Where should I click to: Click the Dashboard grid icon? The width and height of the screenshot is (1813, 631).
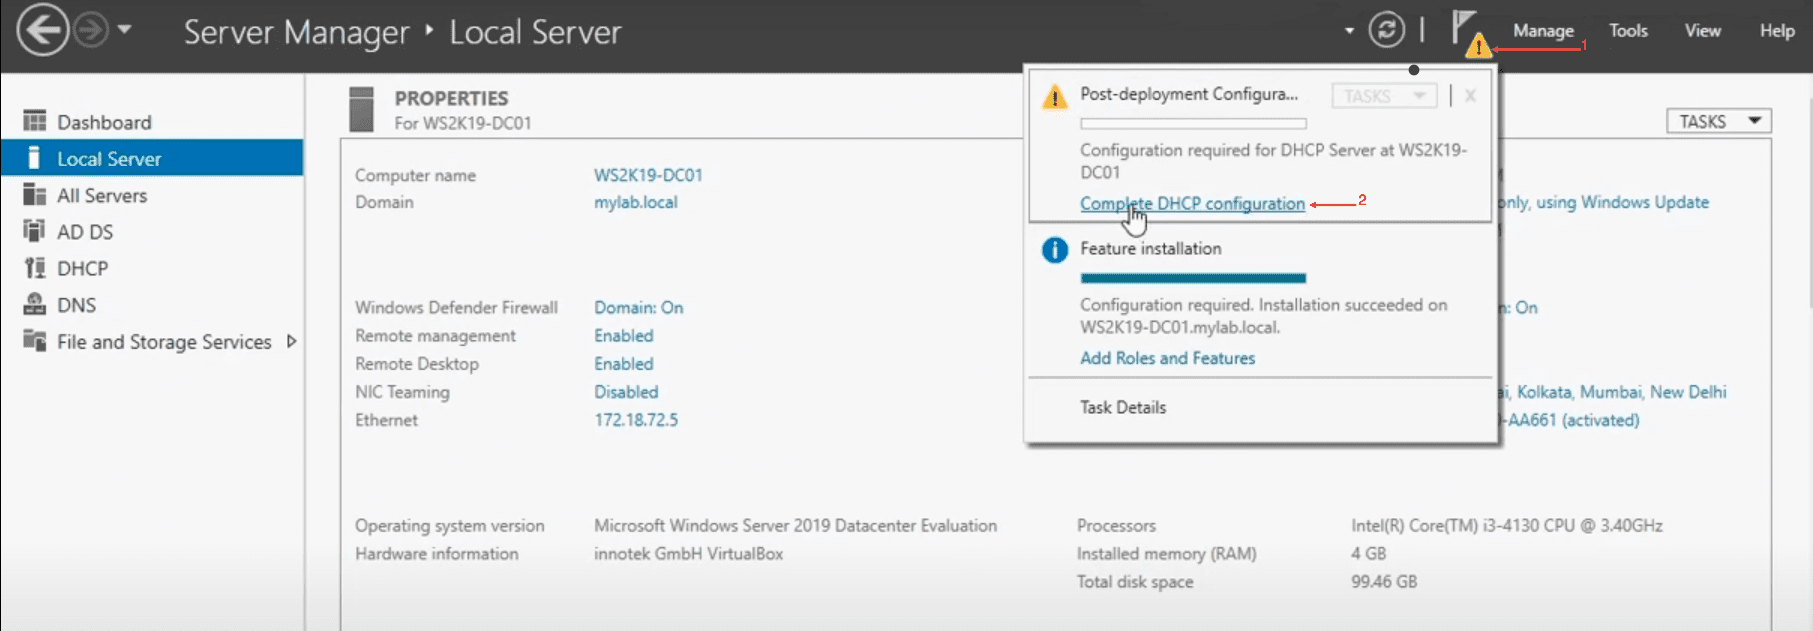point(35,121)
